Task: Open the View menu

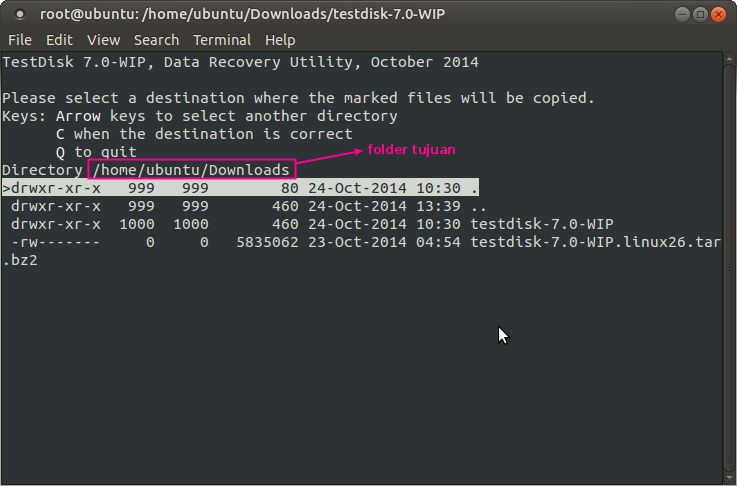Action: tap(103, 40)
